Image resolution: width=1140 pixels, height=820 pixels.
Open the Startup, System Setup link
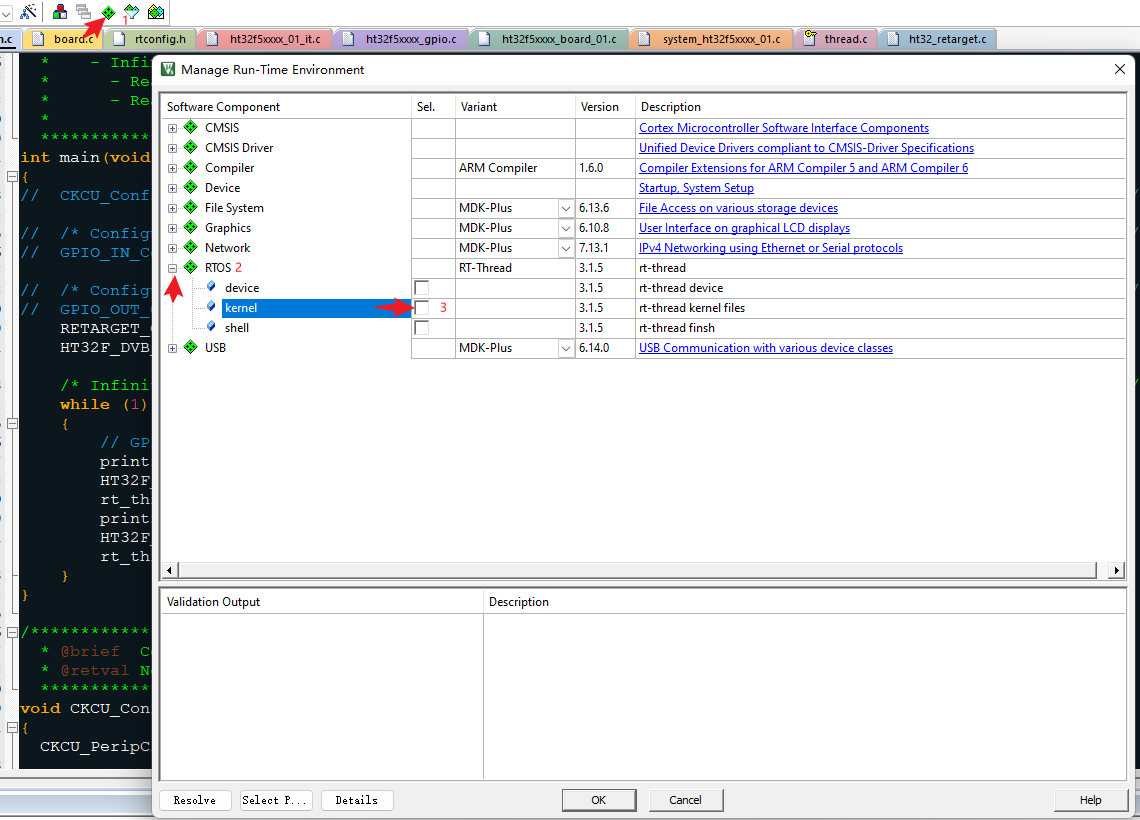[x=696, y=188]
